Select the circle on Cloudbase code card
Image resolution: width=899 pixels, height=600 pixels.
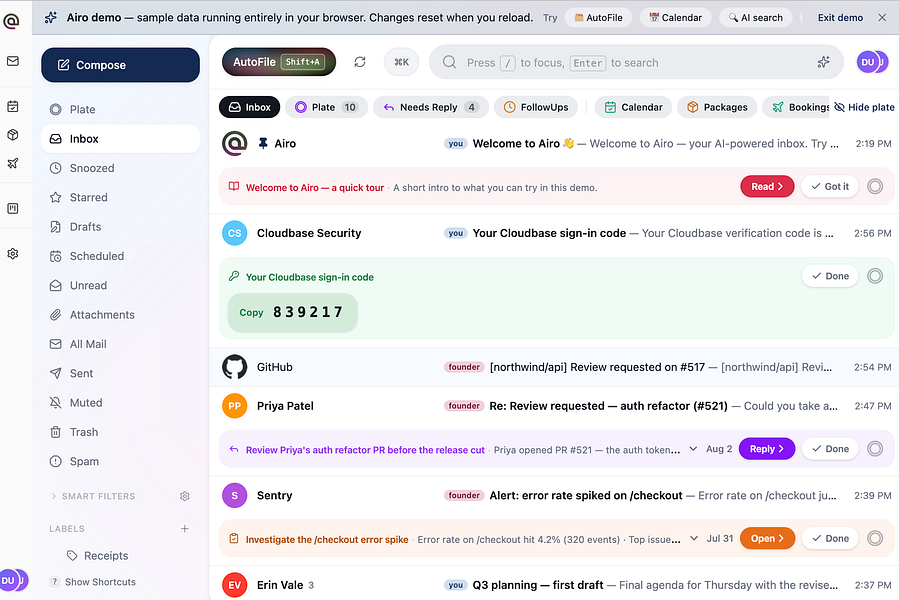[875, 276]
